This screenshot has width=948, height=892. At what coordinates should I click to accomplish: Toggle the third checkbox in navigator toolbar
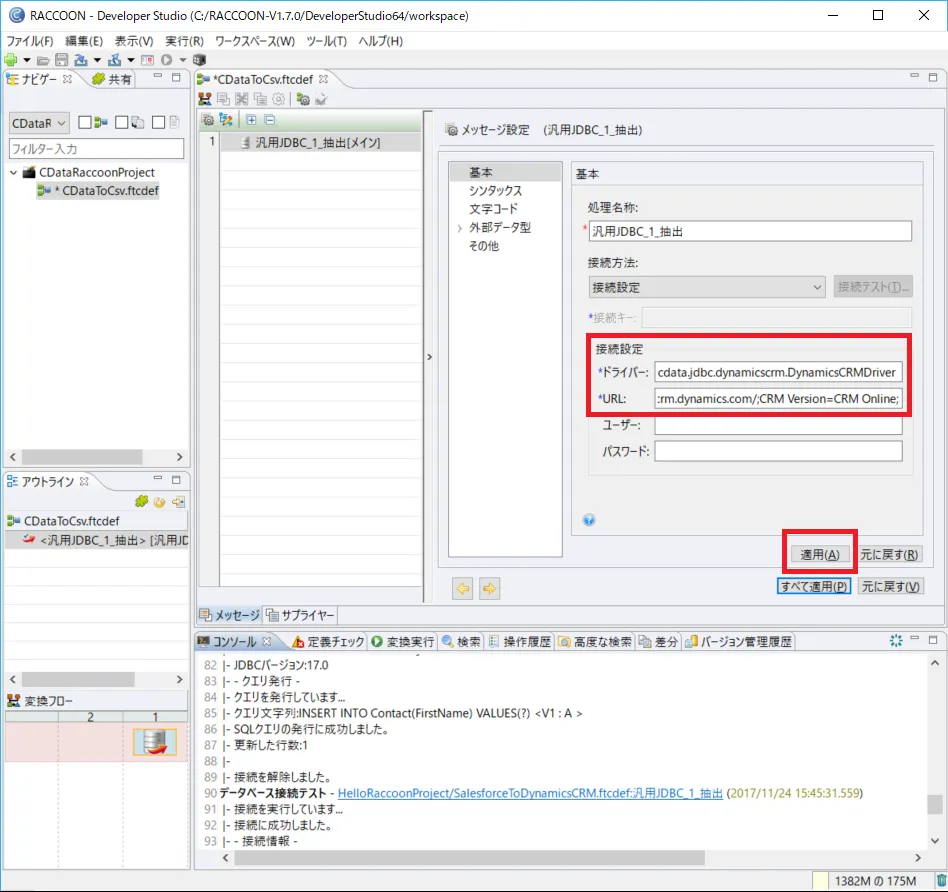point(157,122)
